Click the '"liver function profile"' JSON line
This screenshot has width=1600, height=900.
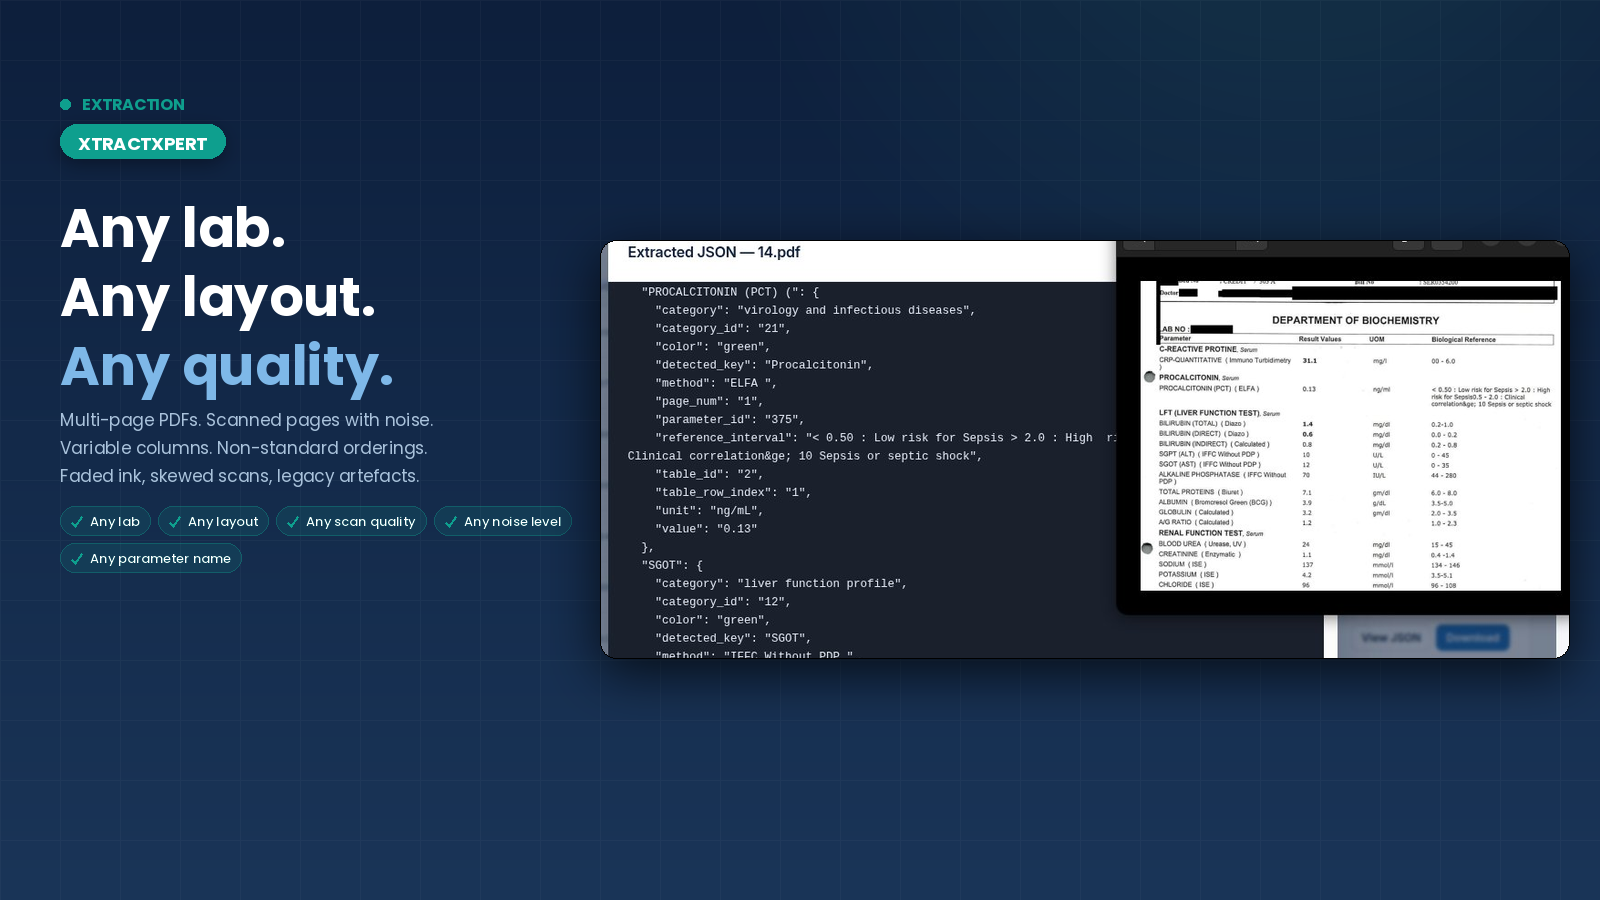781,583
